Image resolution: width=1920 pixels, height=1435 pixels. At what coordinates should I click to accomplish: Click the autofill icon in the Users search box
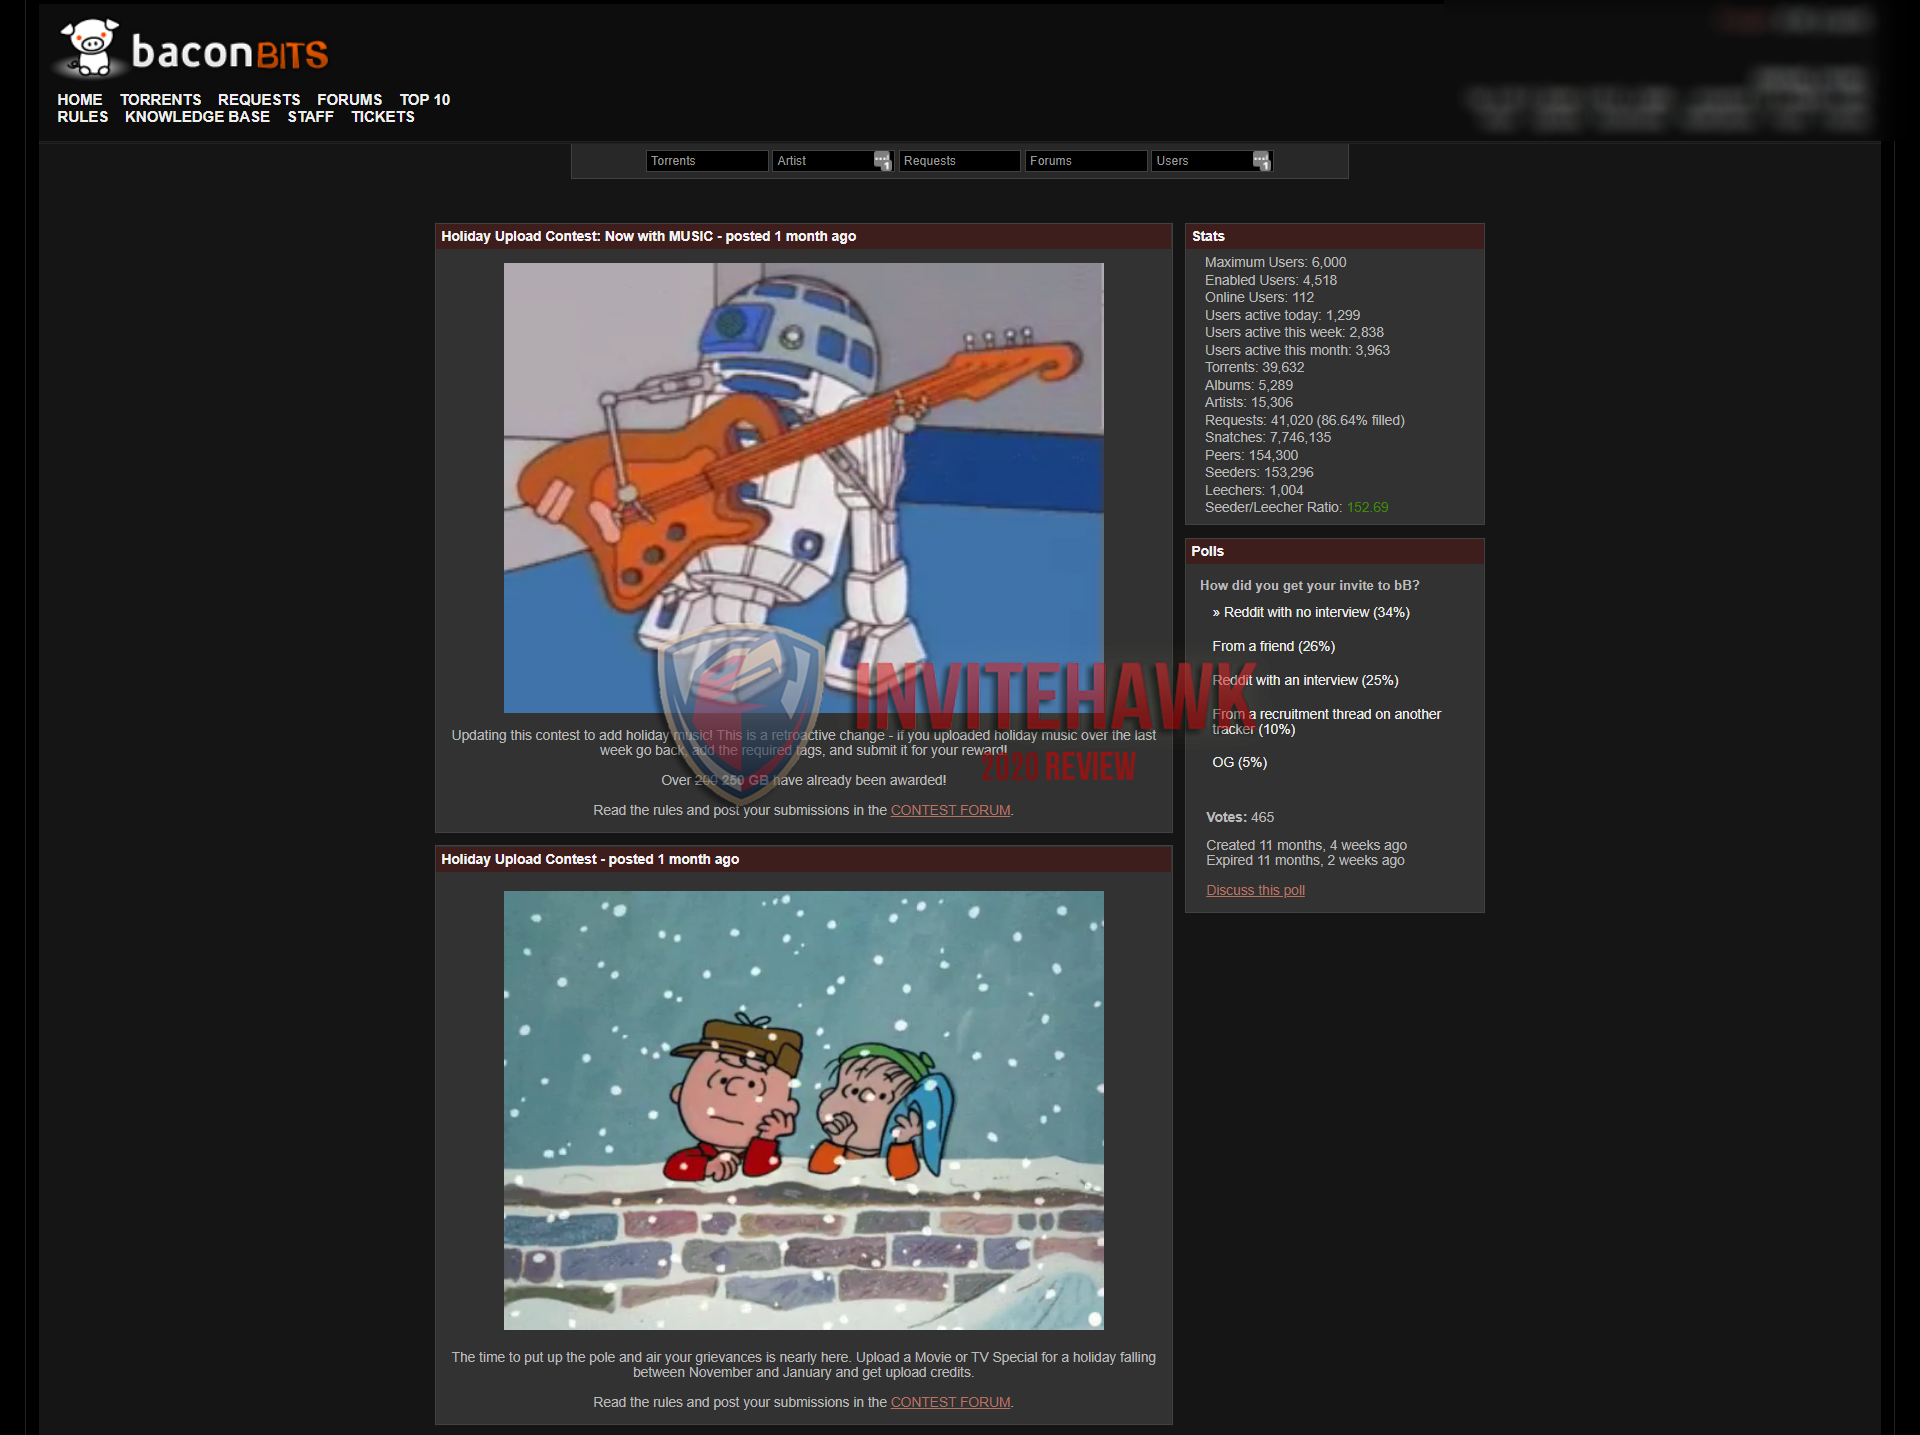click(1261, 161)
